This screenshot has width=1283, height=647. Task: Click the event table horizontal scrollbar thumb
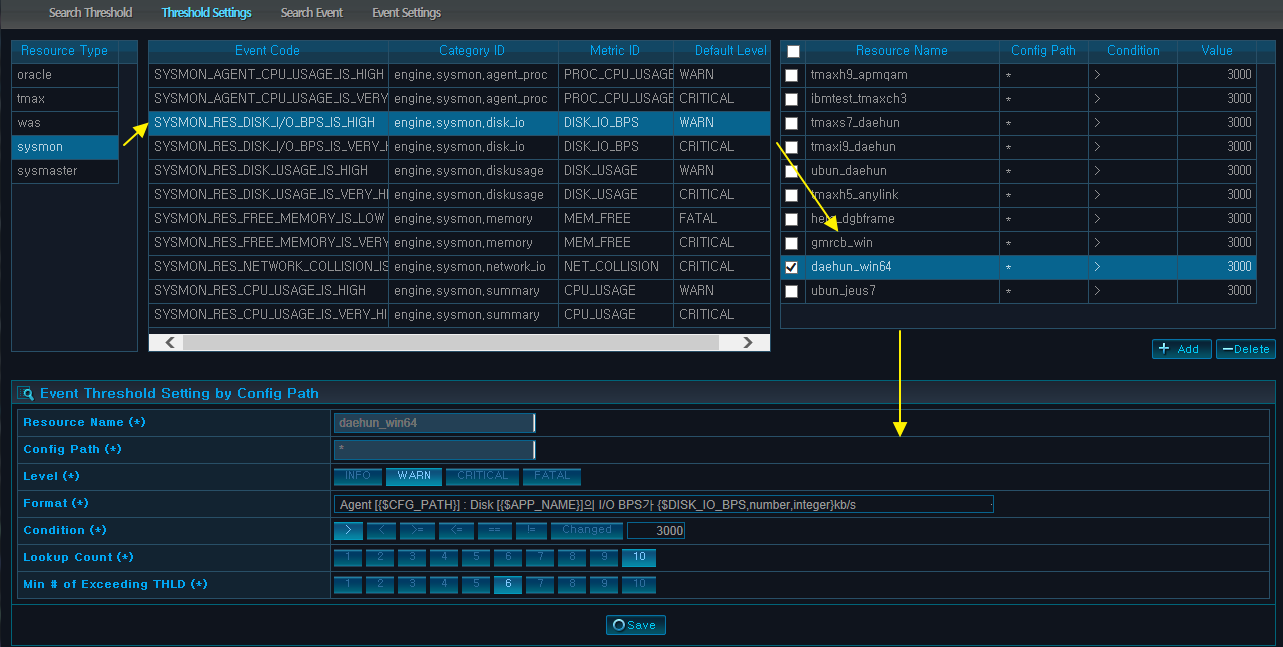[451, 342]
